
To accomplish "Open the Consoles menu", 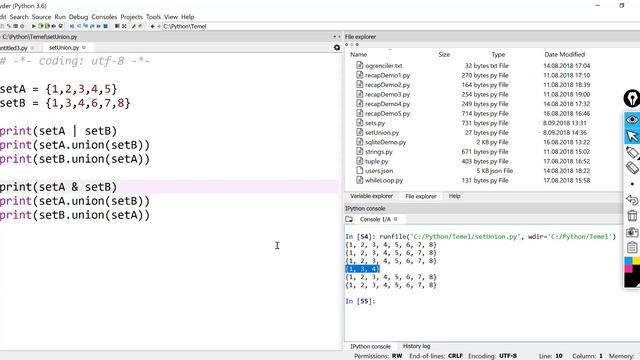I will (x=104, y=17).
